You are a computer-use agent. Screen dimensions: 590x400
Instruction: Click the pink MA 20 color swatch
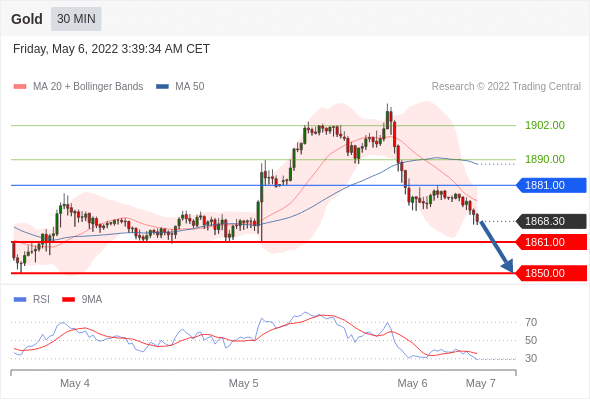tap(20, 87)
